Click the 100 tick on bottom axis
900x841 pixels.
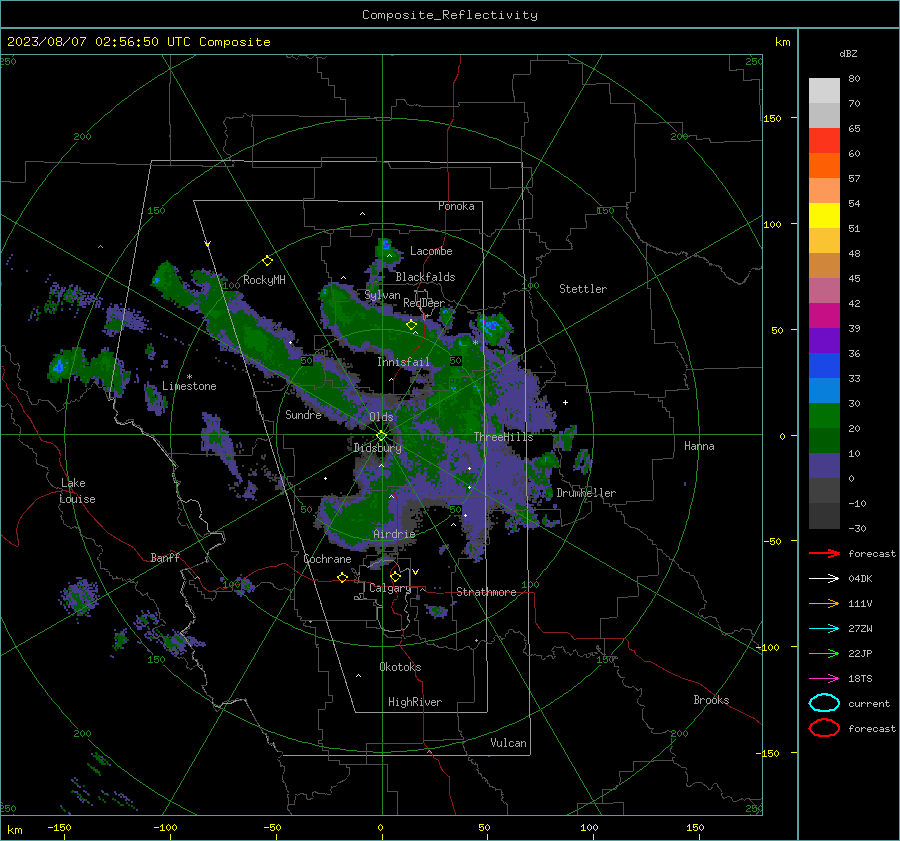(x=589, y=827)
